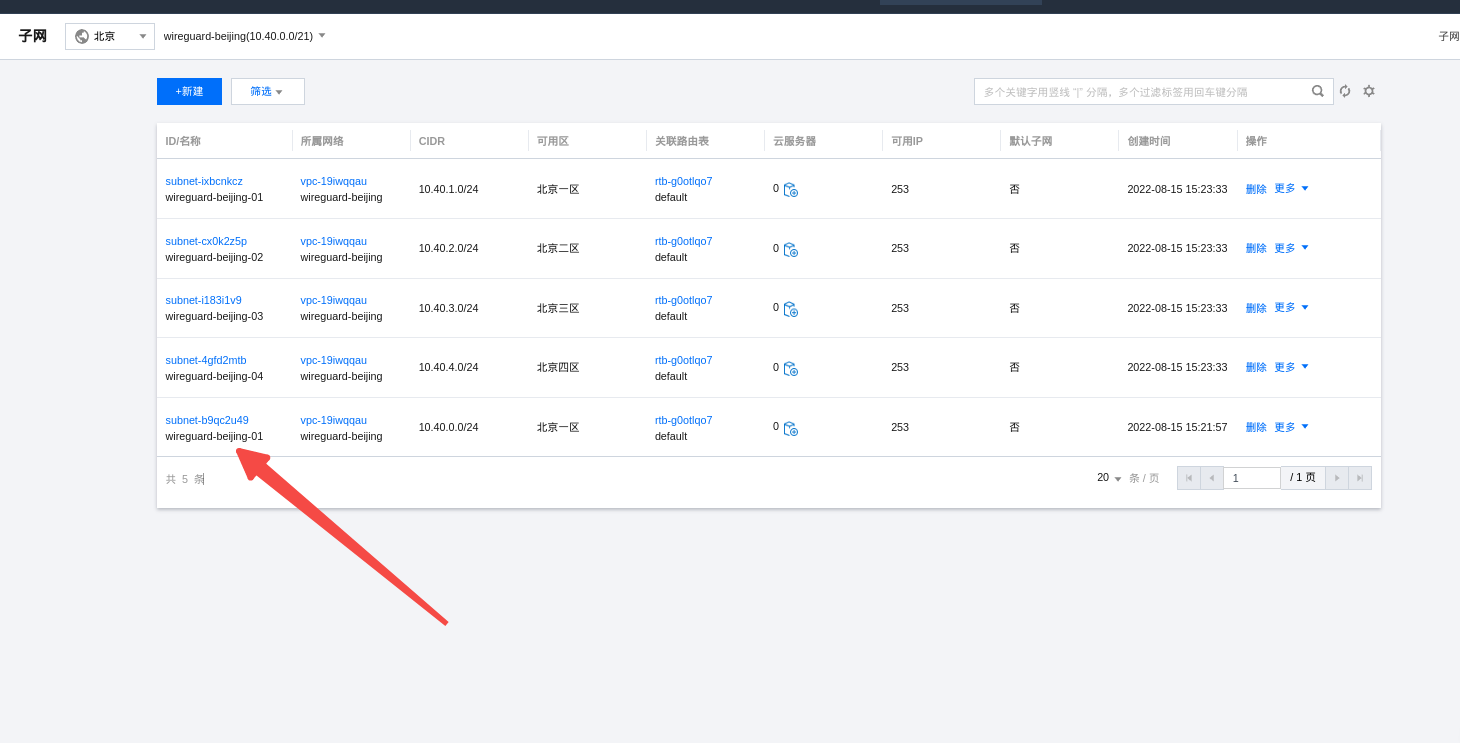Select CIDR cell 10.40.4.0/24

point(448,367)
